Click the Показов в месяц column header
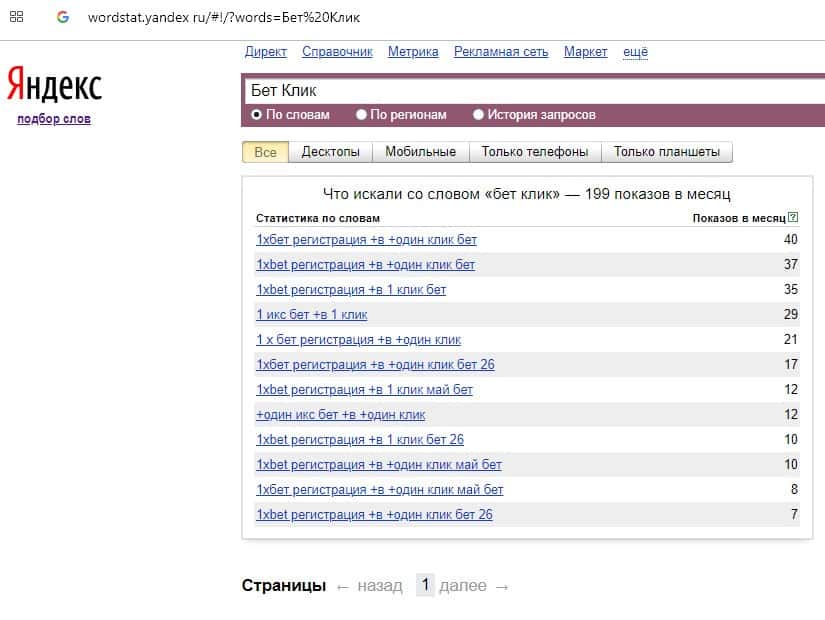Screen dimensions: 825x620 739,218
